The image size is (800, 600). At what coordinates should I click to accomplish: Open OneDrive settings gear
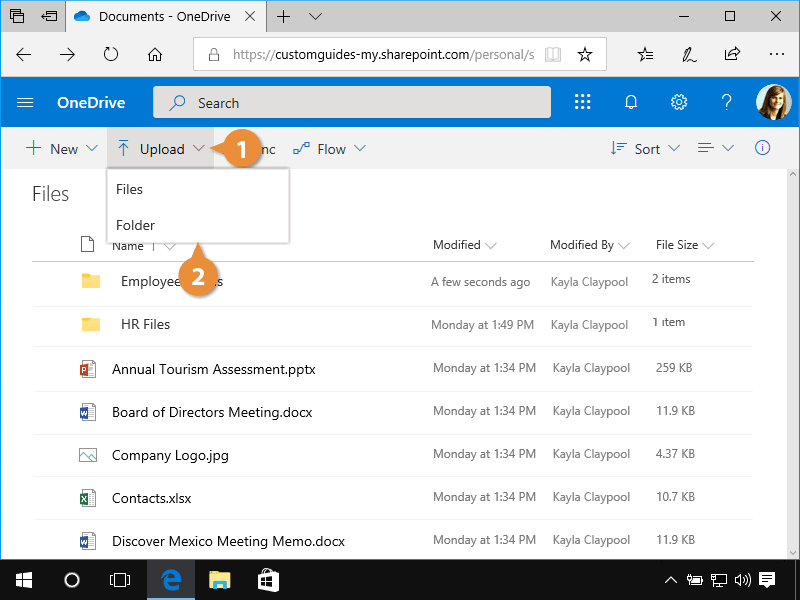[679, 102]
